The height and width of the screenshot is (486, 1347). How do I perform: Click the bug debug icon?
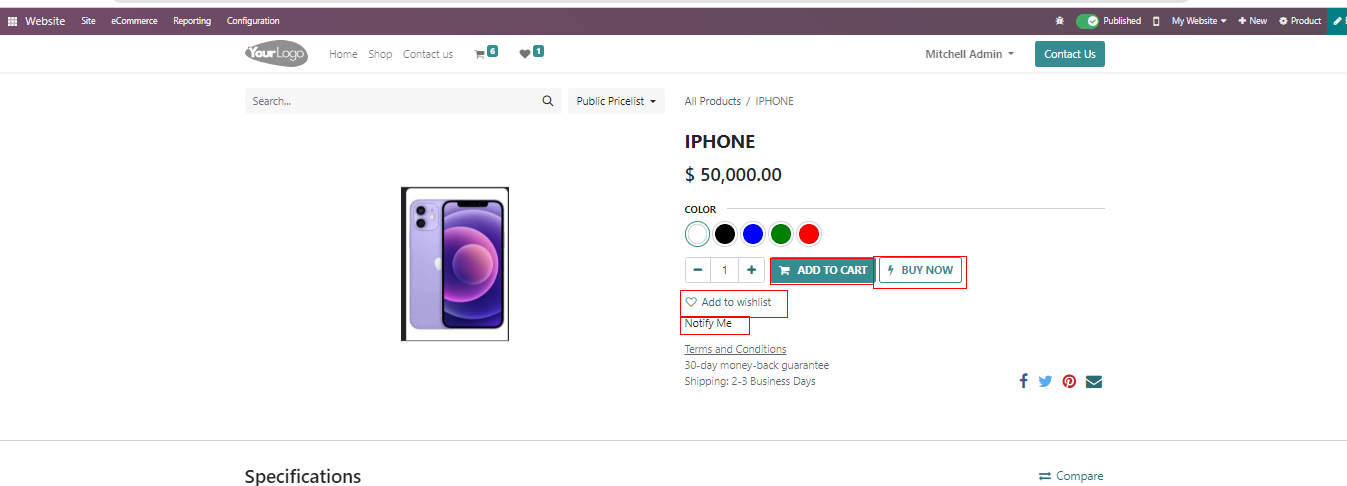(1060, 21)
